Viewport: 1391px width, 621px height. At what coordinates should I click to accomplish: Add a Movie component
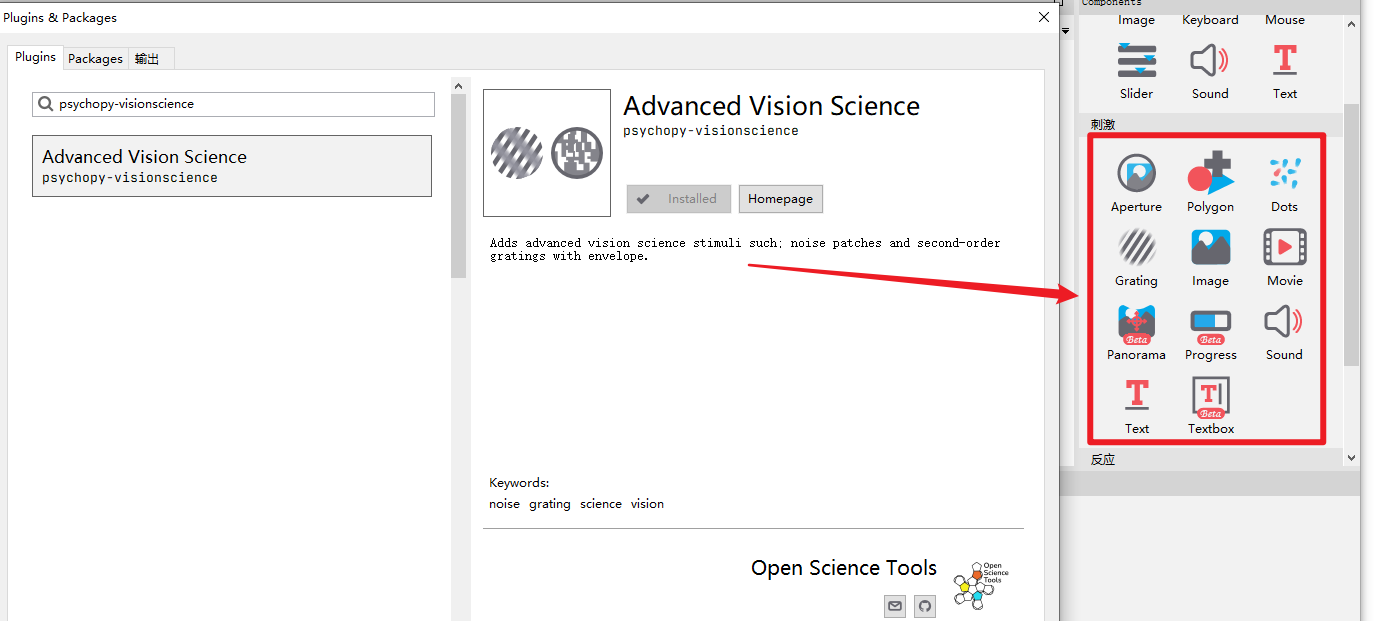1284,247
